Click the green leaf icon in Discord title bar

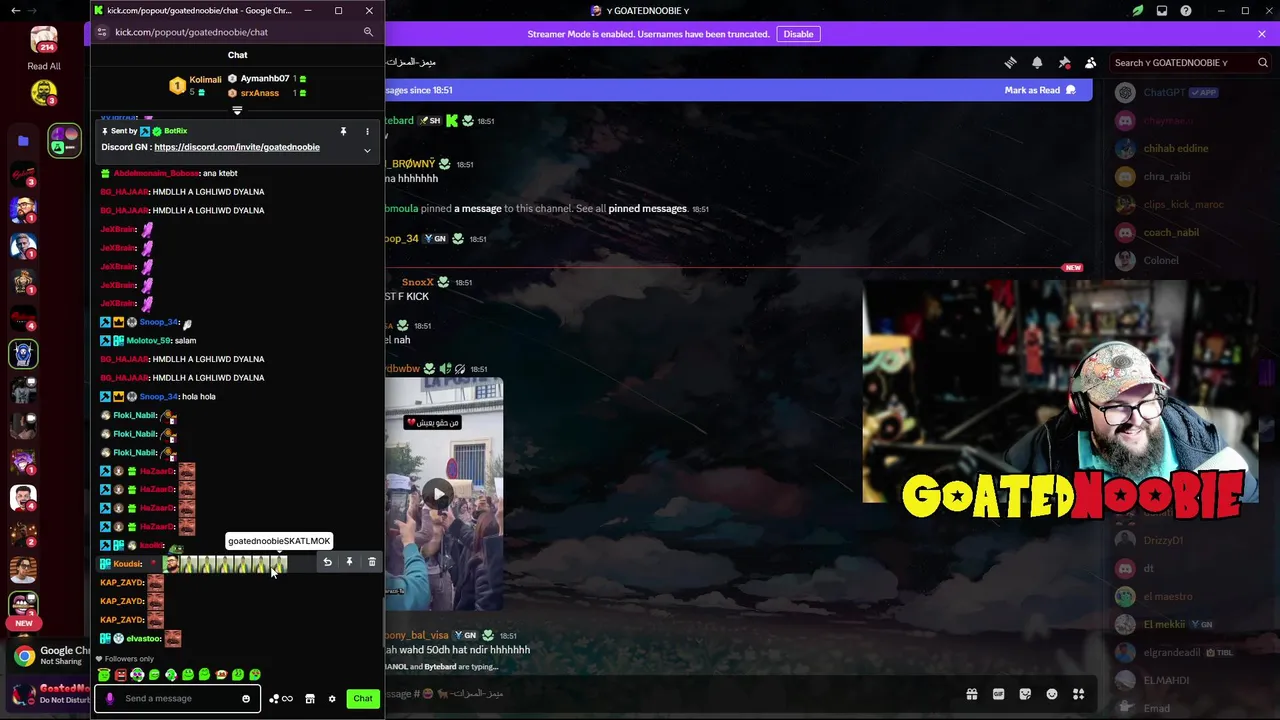(1137, 11)
